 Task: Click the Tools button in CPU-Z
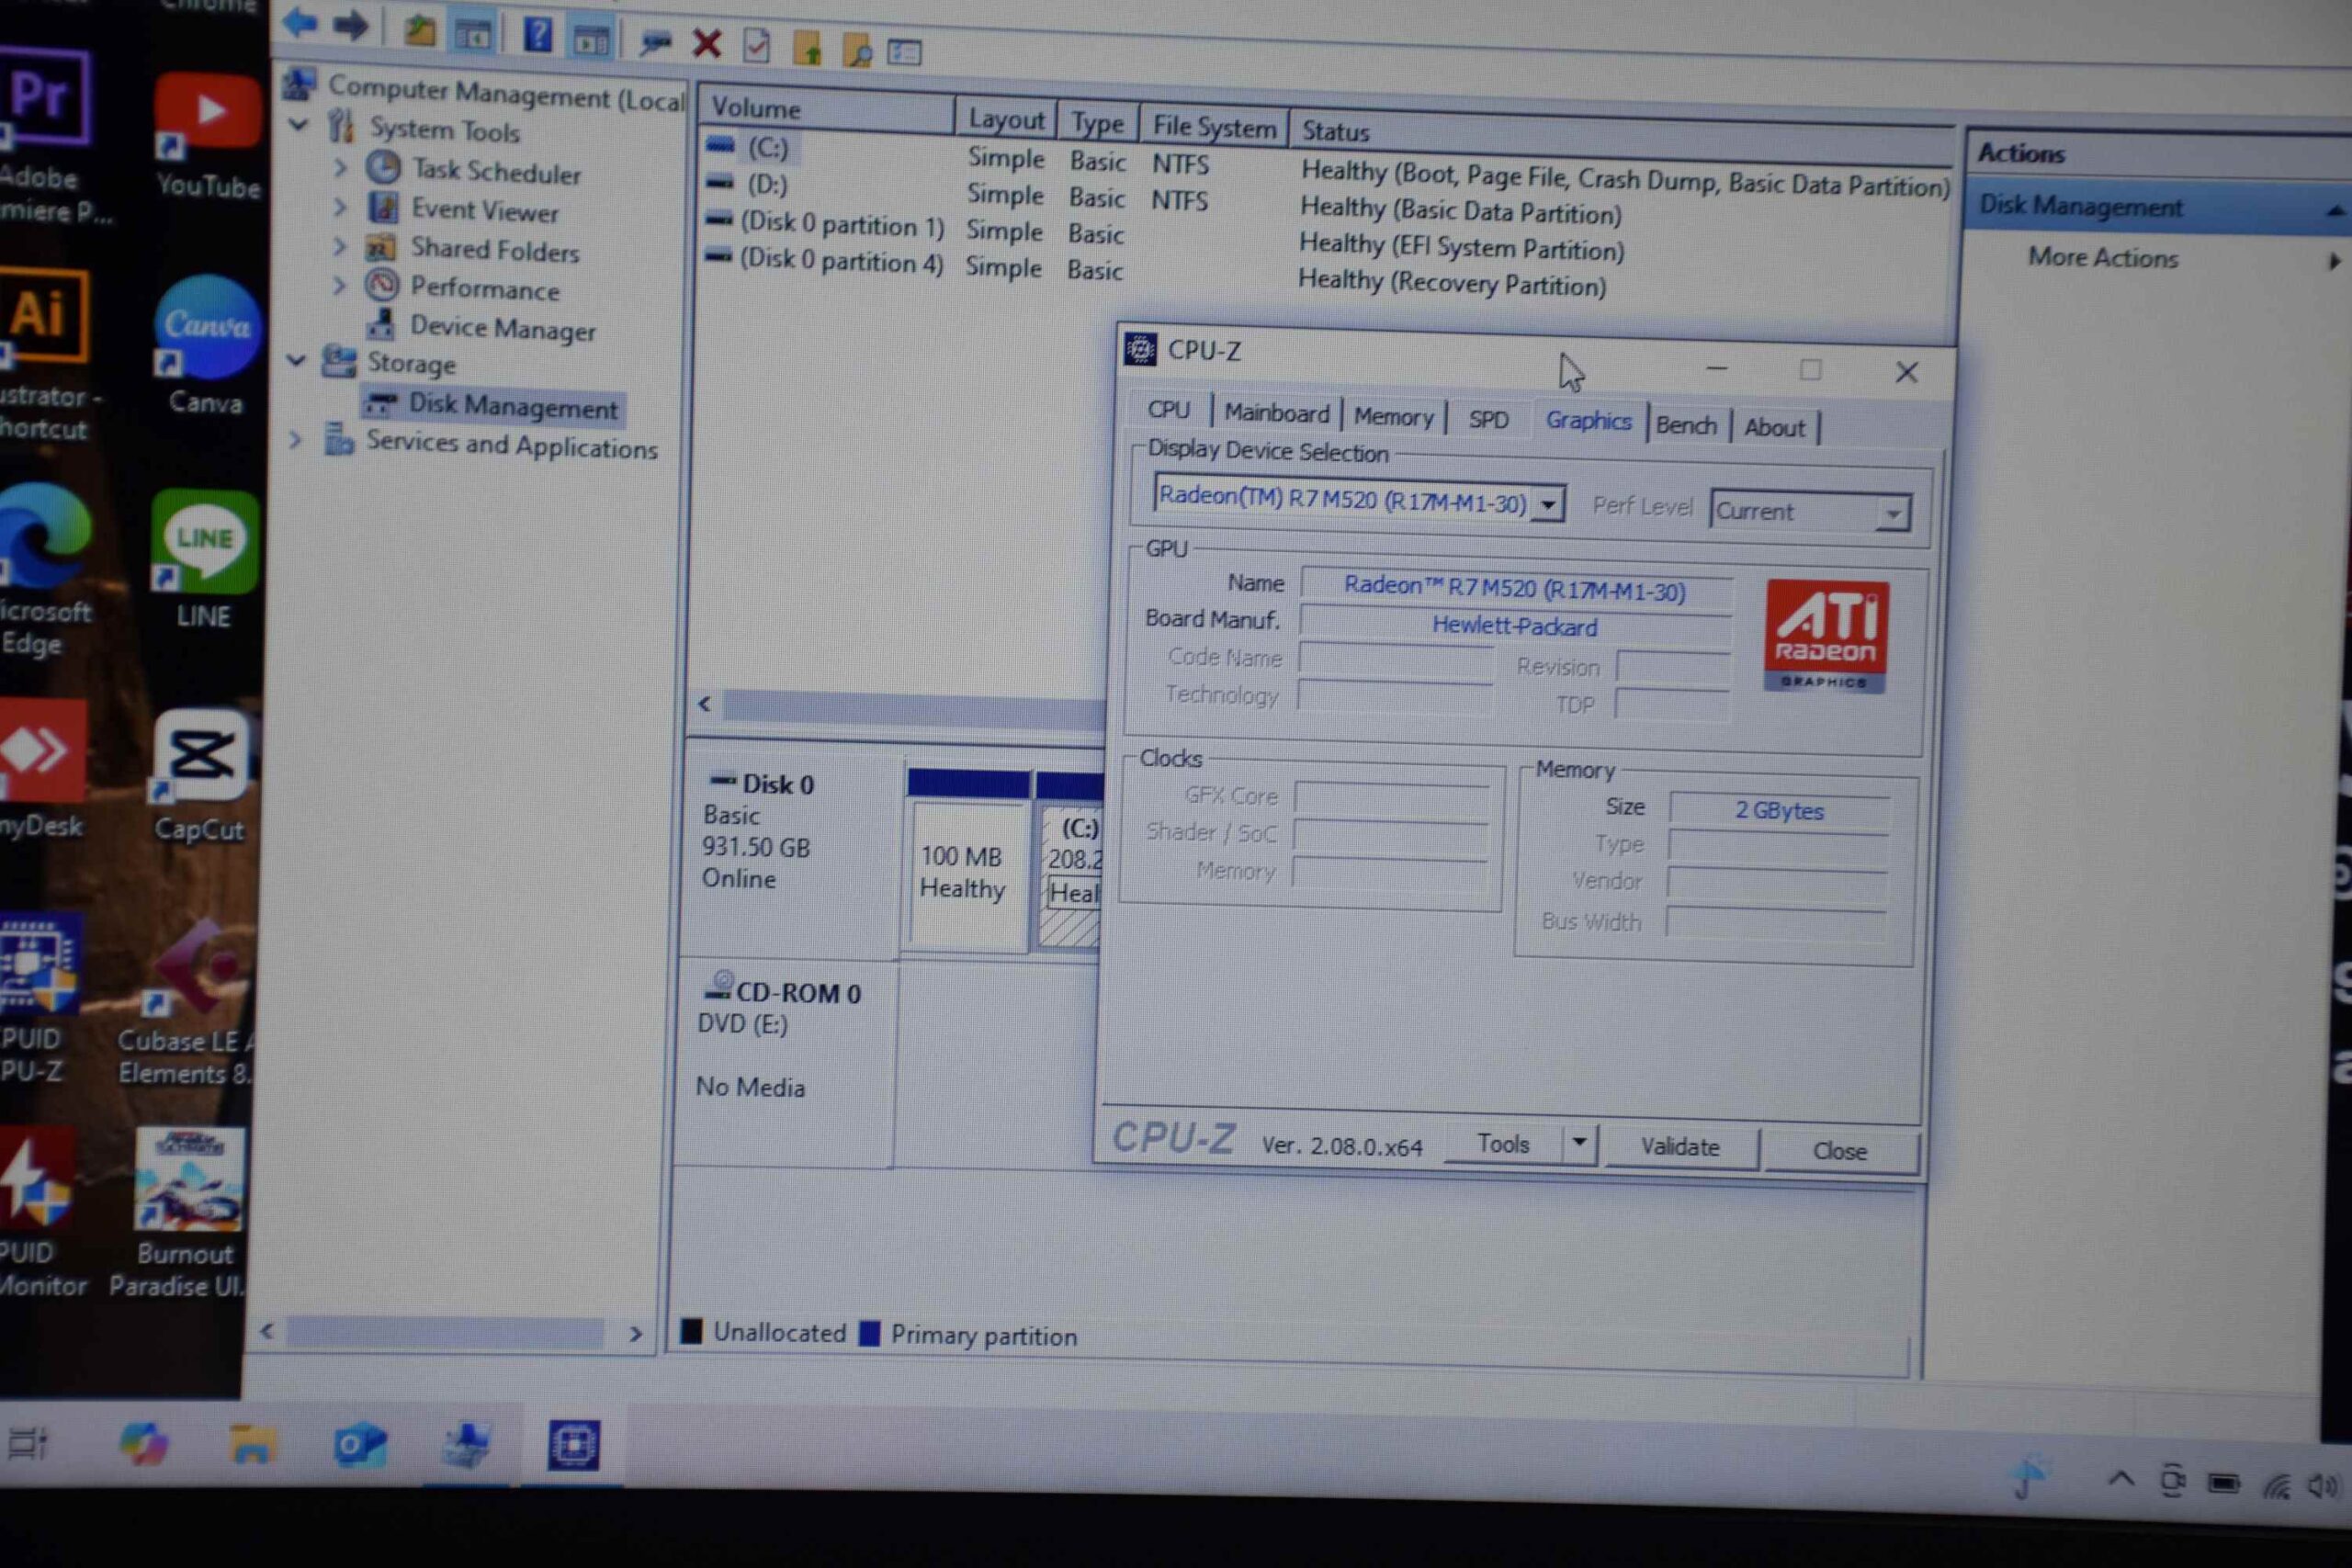click(x=1503, y=1143)
